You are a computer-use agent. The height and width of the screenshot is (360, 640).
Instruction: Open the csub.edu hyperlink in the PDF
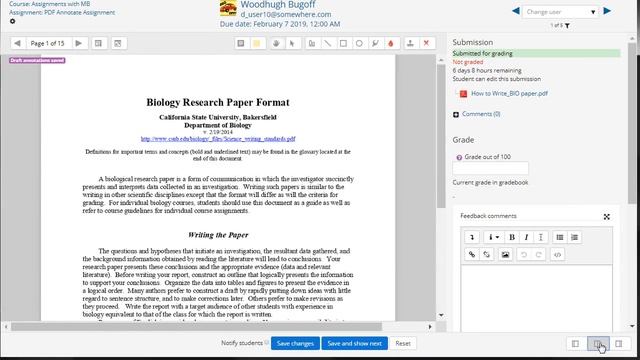click(218, 139)
